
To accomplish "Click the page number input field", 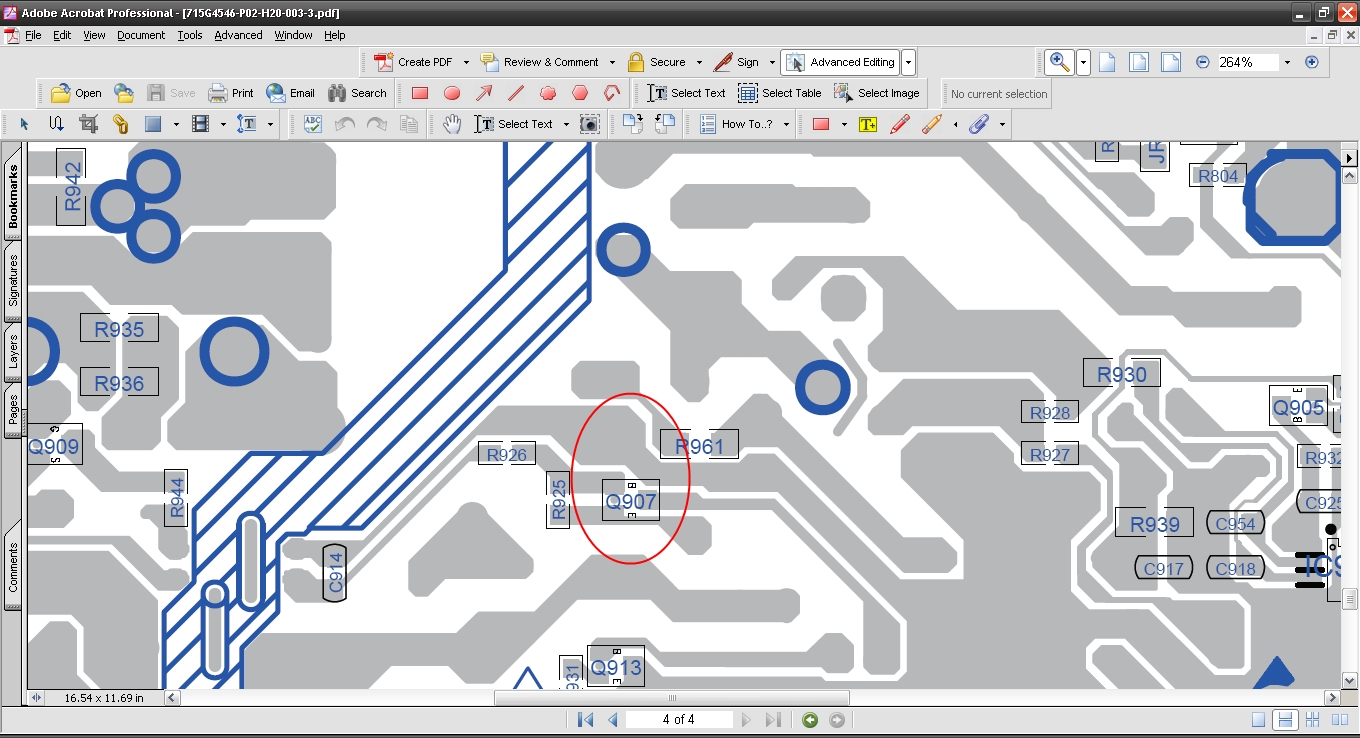I will [x=679, y=720].
